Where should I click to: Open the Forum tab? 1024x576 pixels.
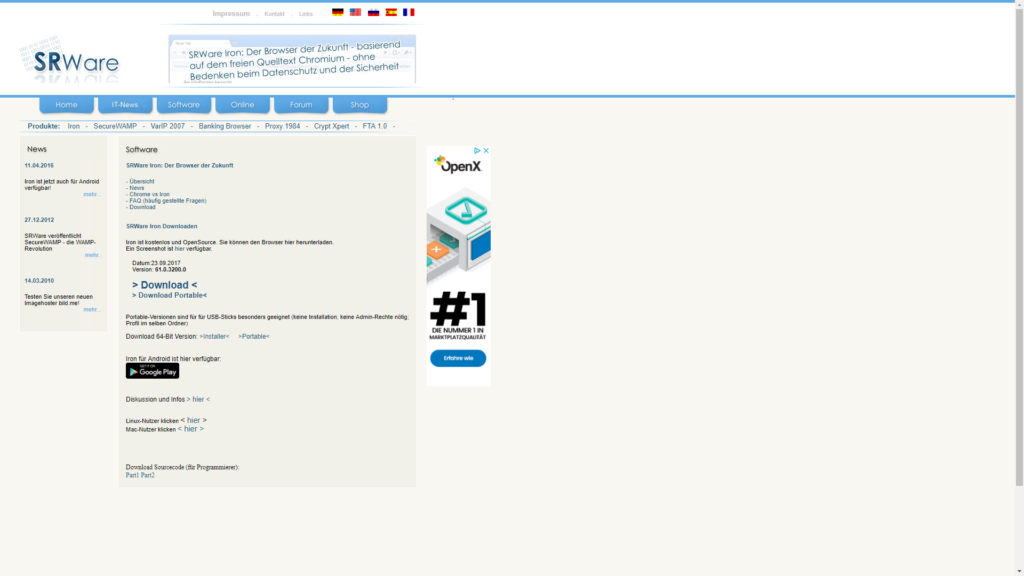click(301, 104)
